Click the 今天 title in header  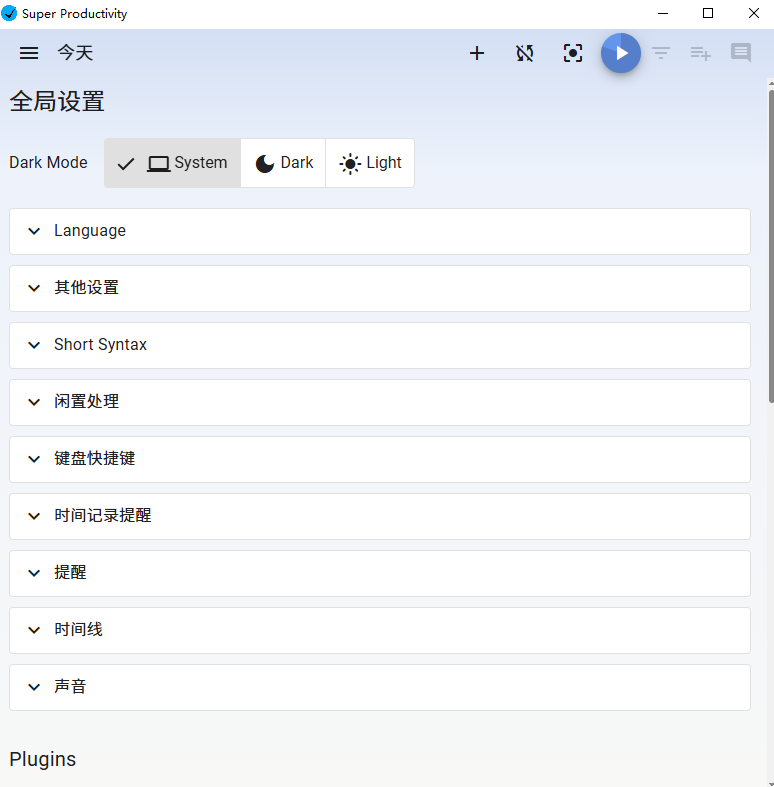pos(75,53)
